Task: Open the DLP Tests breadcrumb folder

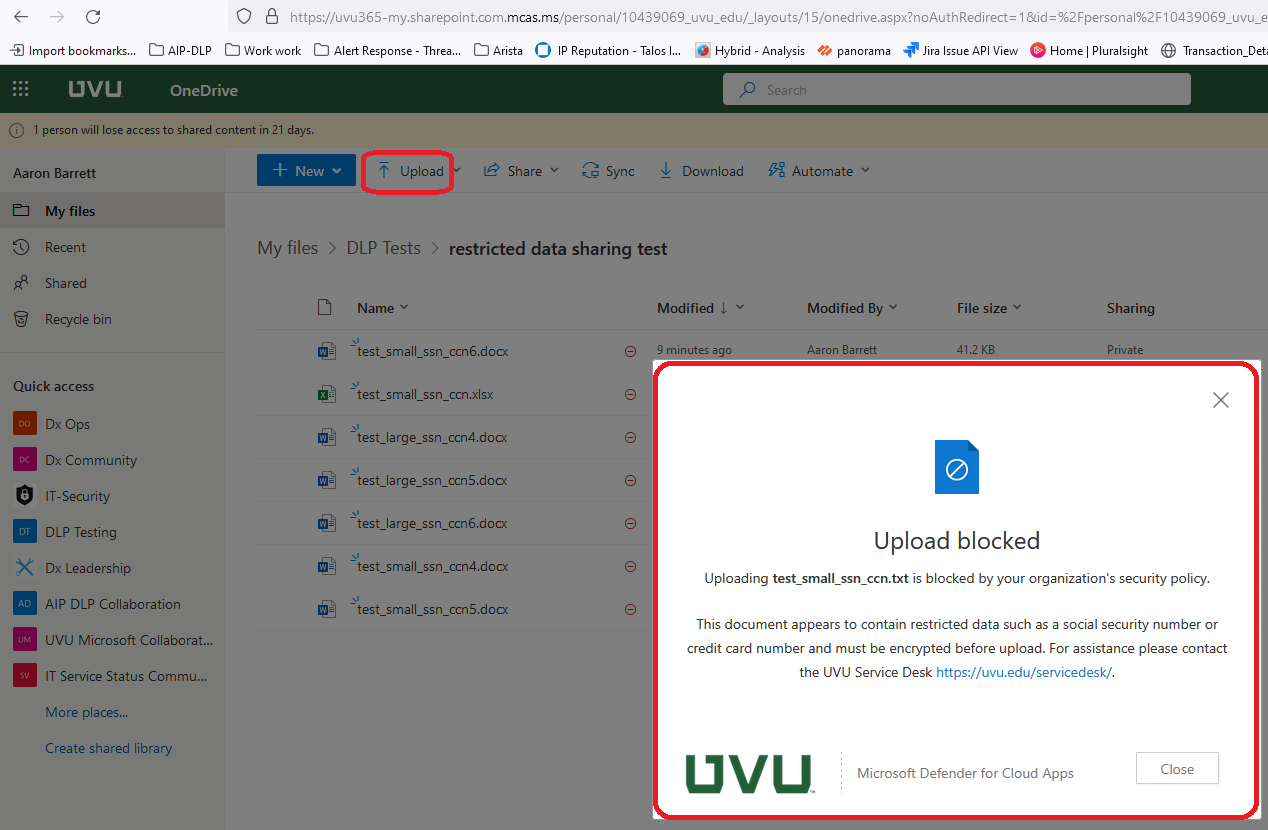Action: point(383,248)
